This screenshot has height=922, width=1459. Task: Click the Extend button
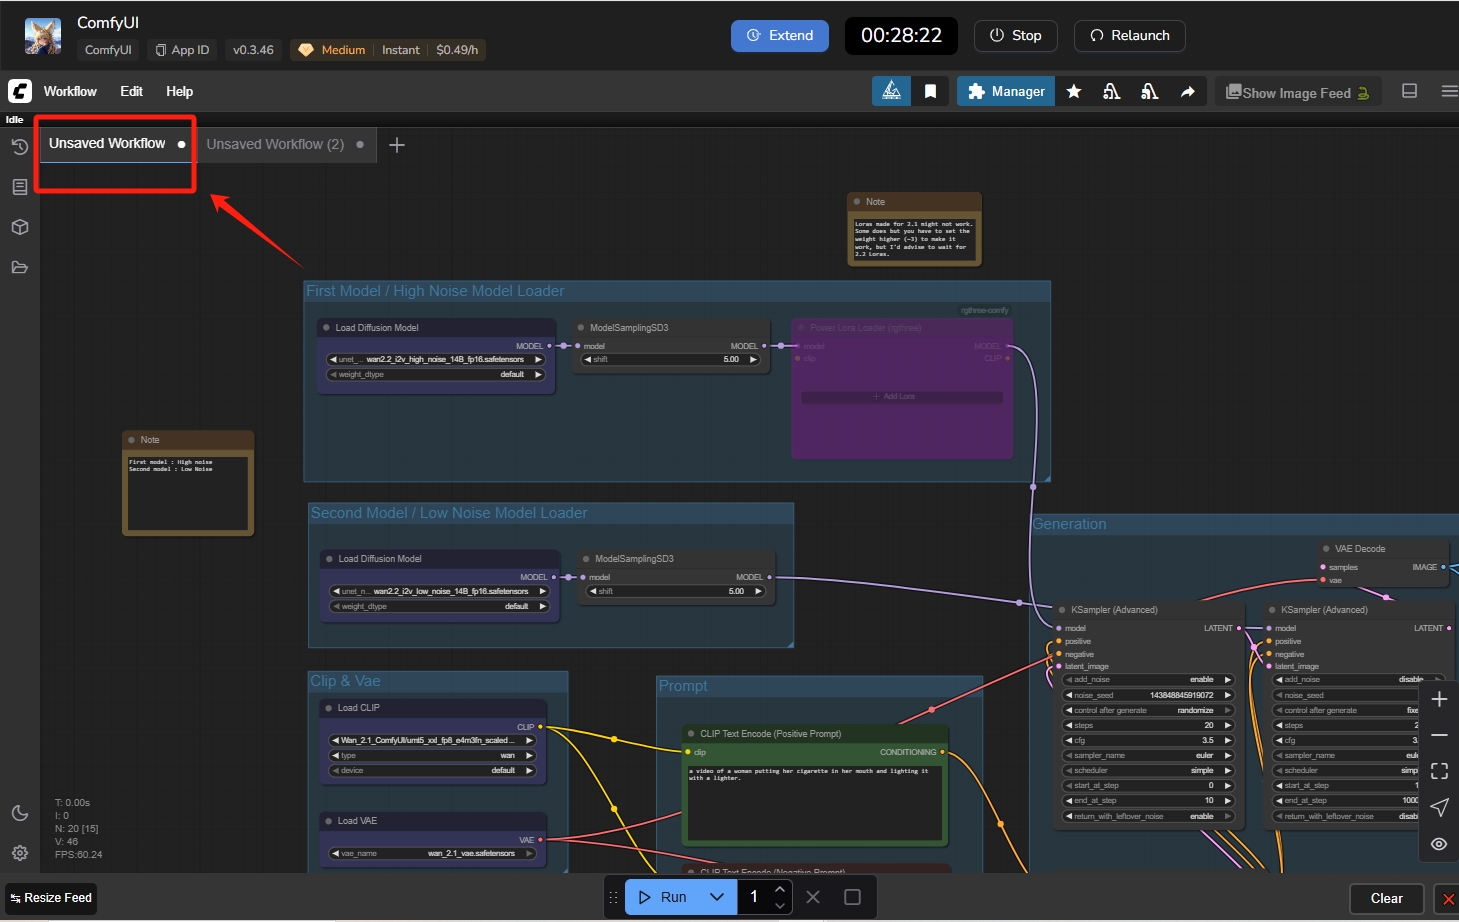(x=780, y=35)
